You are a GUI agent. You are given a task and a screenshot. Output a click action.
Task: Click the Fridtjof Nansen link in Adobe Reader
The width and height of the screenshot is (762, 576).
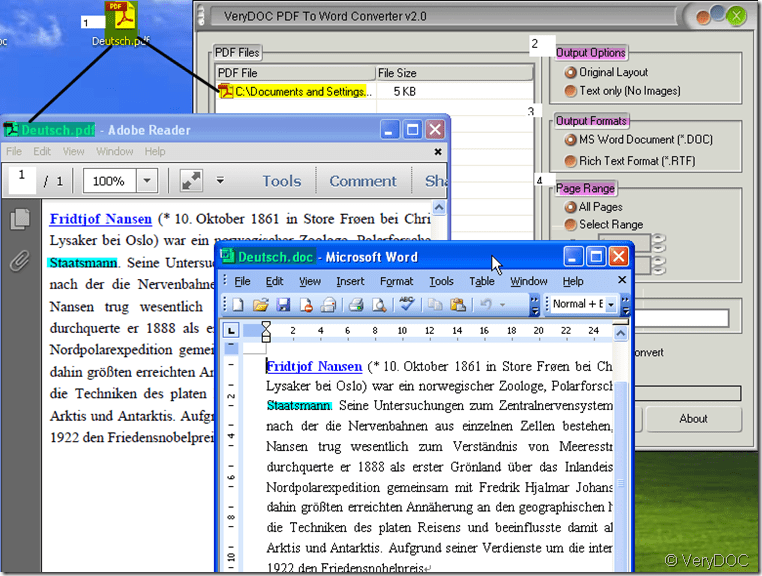[x=101, y=219]
